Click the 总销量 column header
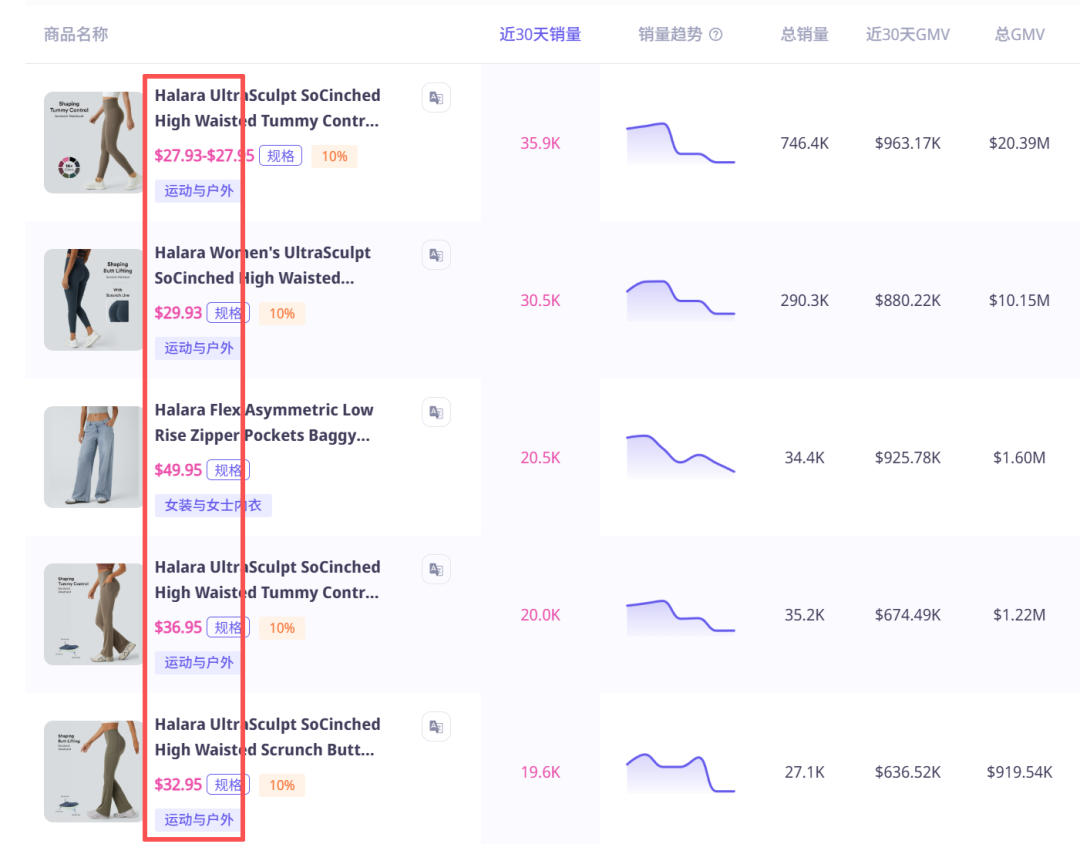 (x=804, y=35)
